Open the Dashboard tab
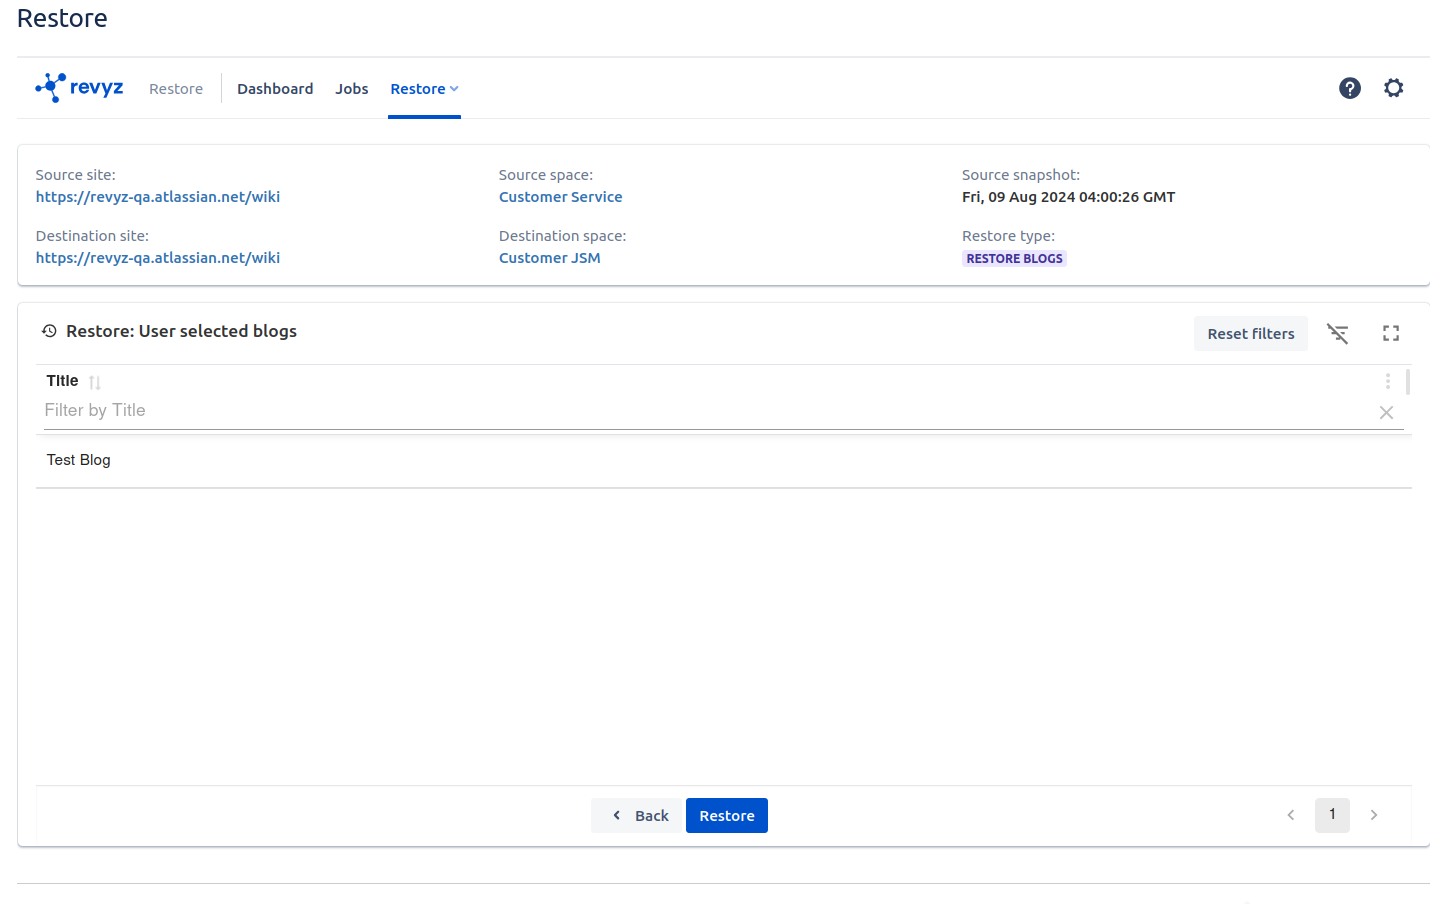The width and height of the screenshot is (1452, 904). 275,89
